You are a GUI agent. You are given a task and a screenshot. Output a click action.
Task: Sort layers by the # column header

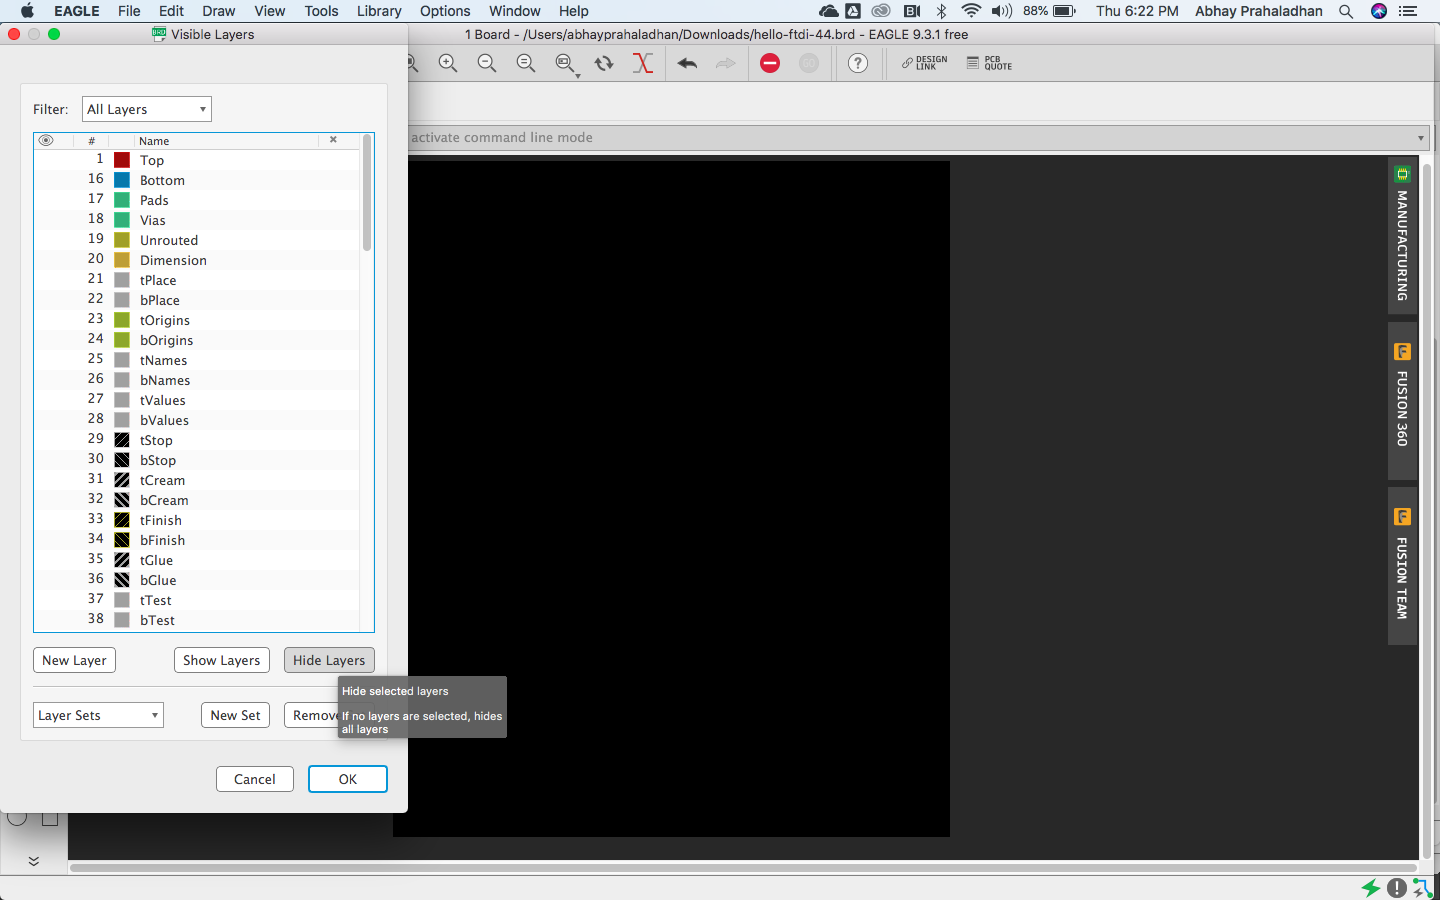click(x=91, y=141)
